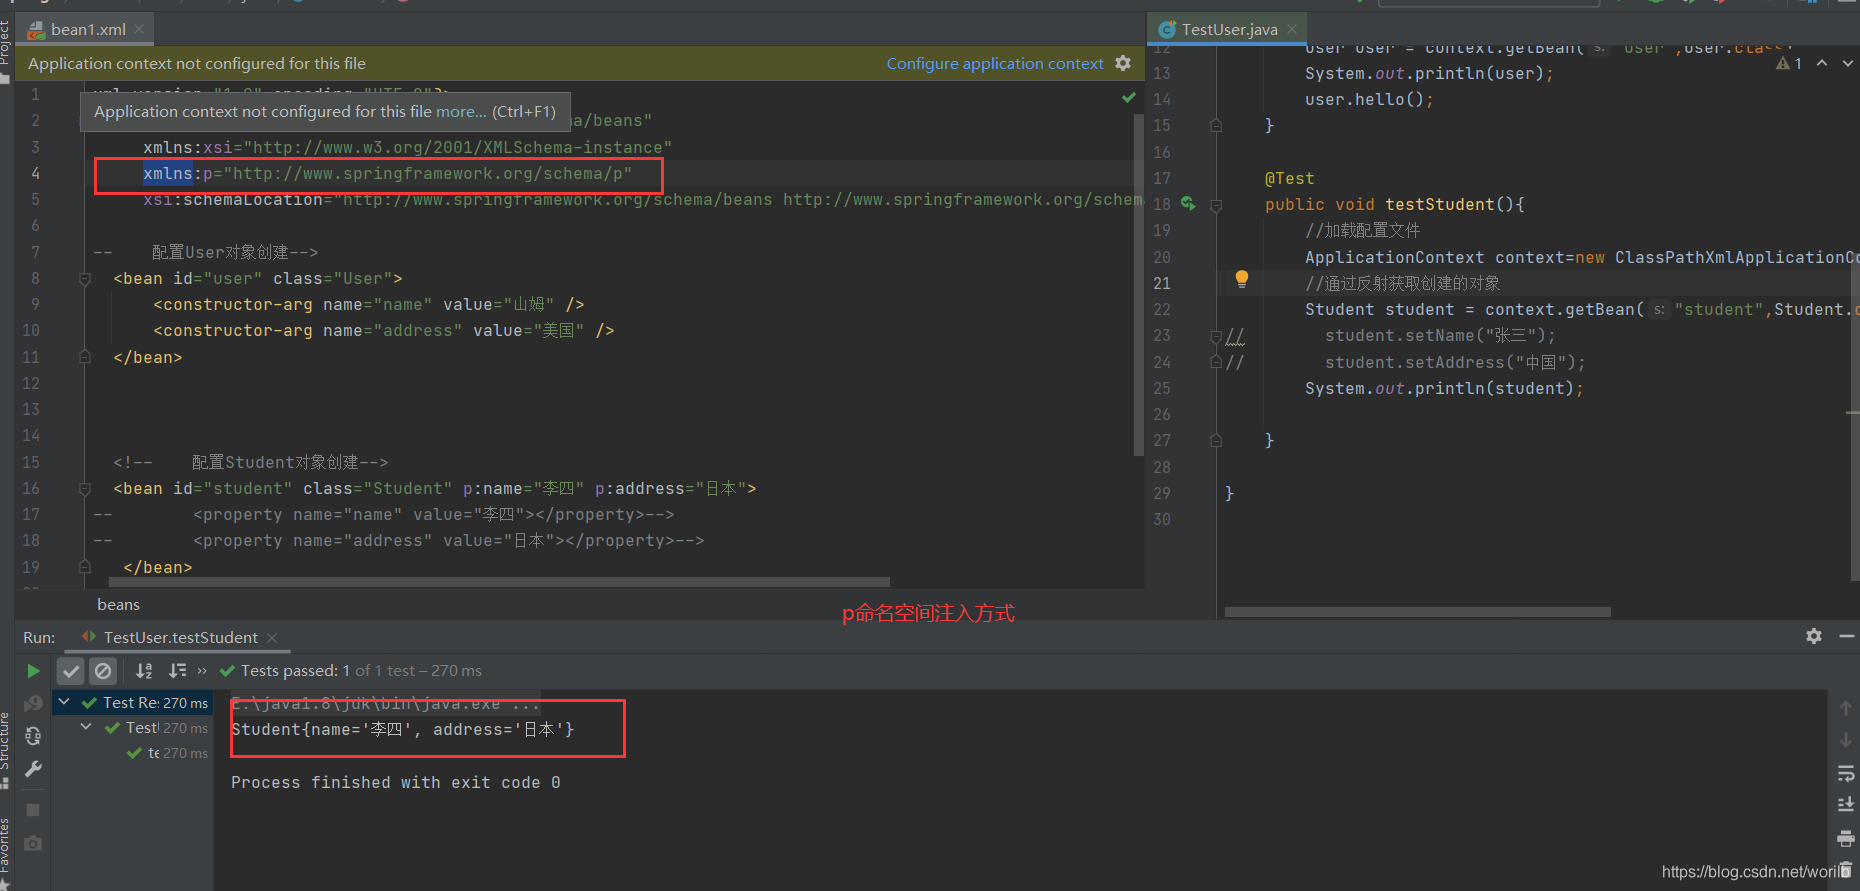Viewport: 1860px width, 891px height.
Task: Fold testStudent method at line 18
Action: [x=1216, y=205]
